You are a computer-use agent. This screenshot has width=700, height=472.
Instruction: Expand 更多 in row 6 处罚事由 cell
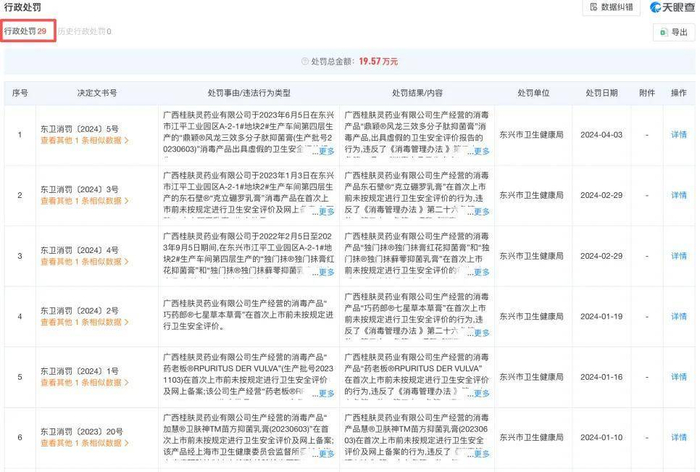(326, 454)
